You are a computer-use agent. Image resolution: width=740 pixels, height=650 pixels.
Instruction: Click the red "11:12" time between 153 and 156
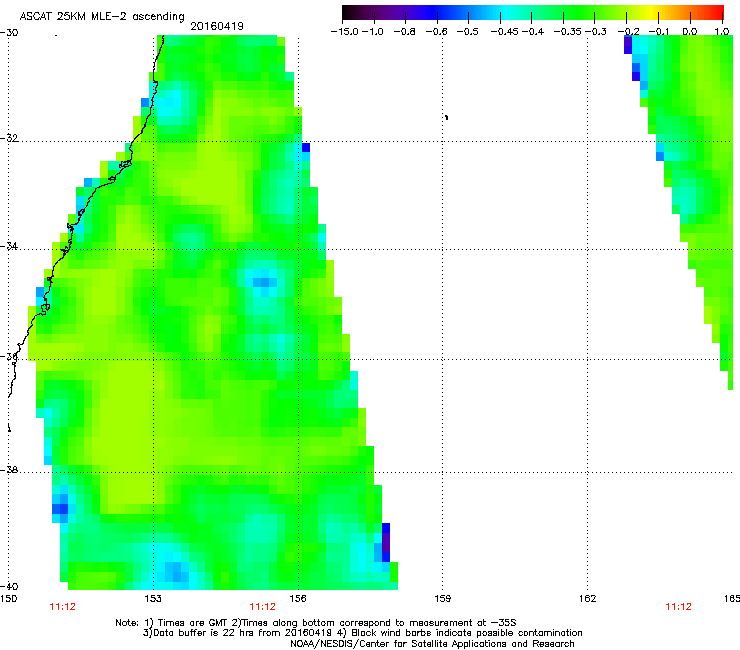coord(262,607)
